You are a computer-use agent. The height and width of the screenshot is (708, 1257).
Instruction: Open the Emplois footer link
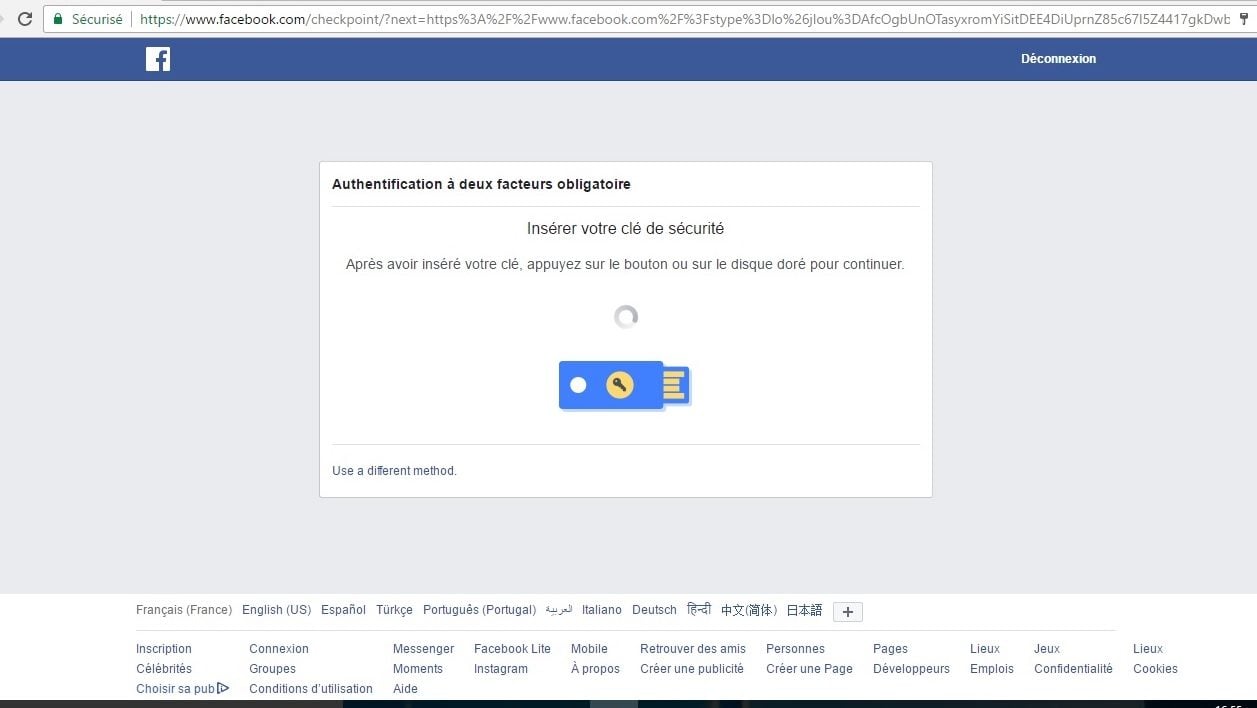click(992, 669)
